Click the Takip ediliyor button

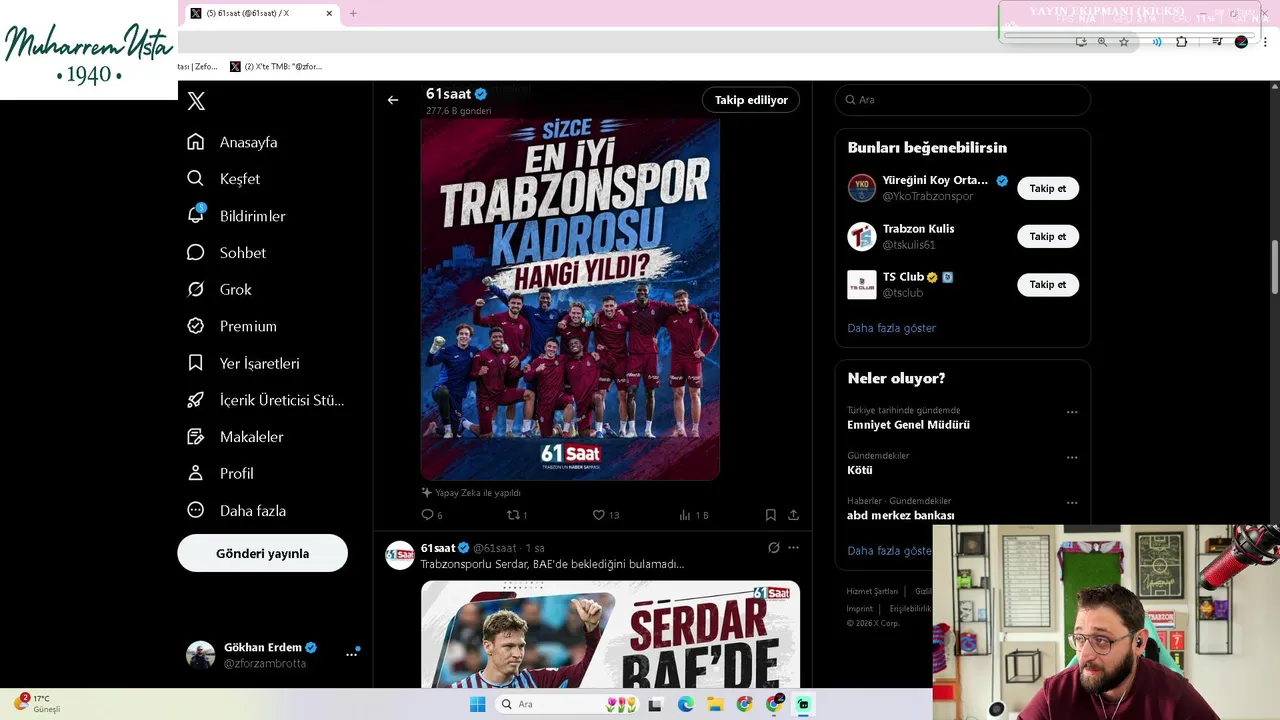coord(751,100)
